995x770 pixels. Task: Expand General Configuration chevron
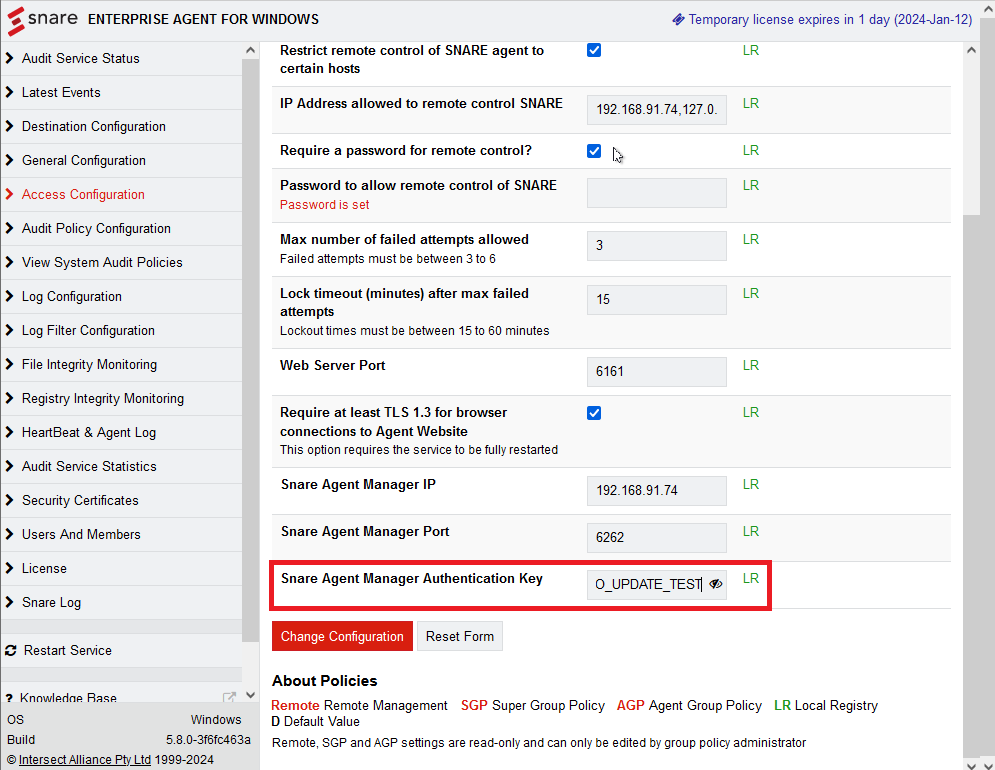click(10, 160)
